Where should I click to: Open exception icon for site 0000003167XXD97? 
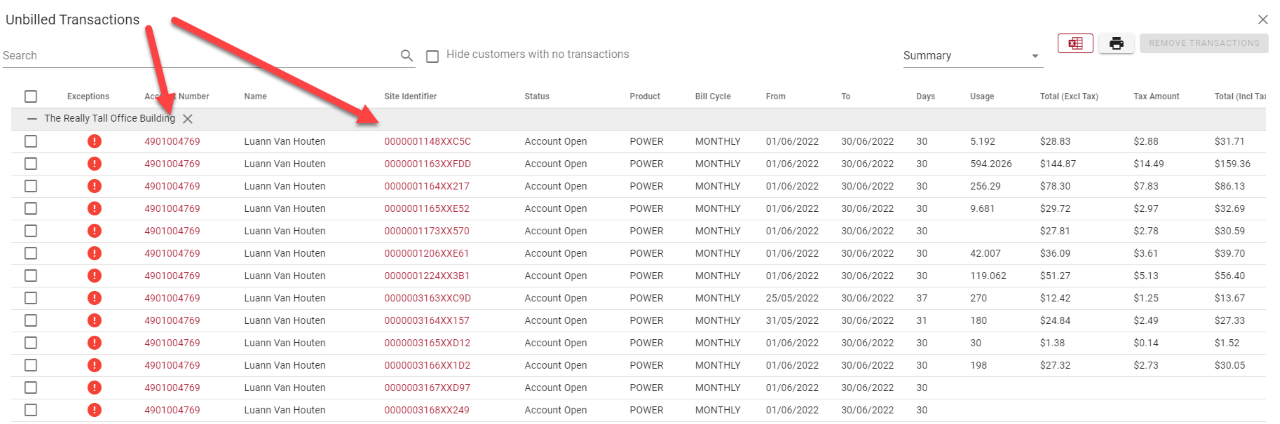tap(94, 387)
